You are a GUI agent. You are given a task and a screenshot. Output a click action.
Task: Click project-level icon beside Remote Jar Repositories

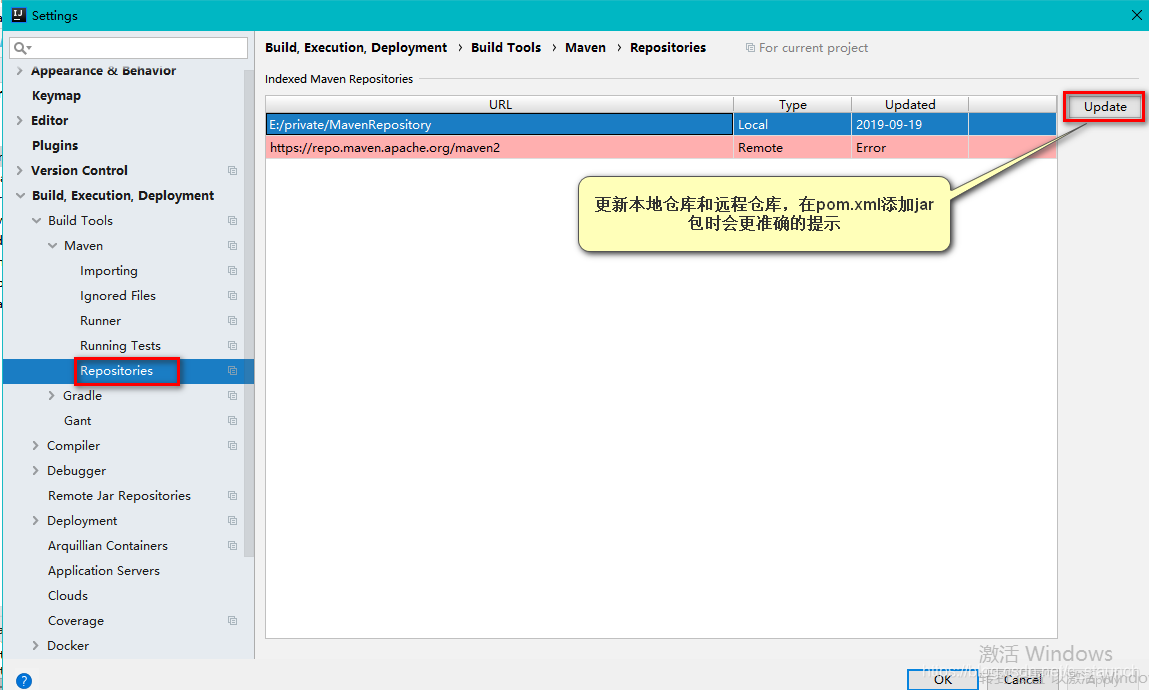[x=232, y=496]
